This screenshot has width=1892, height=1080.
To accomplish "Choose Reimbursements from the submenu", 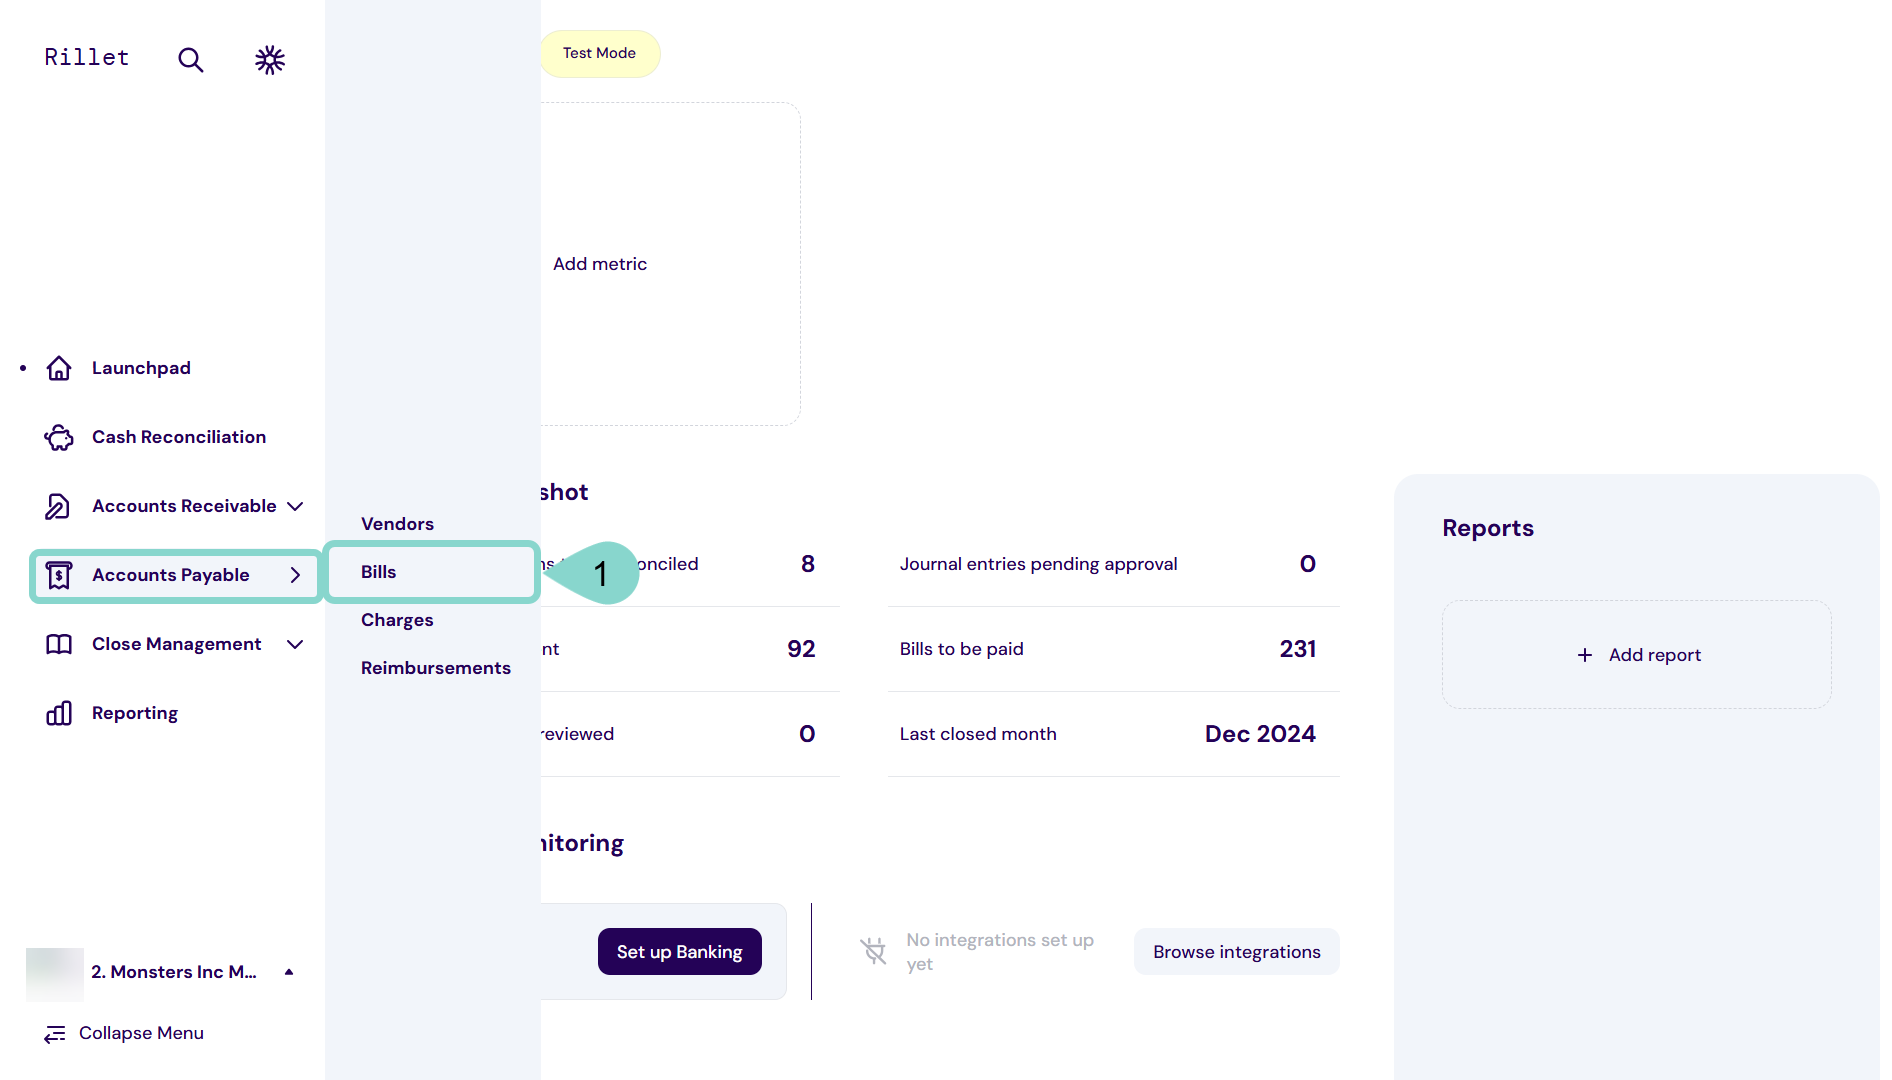I will [x=435, y=668].
